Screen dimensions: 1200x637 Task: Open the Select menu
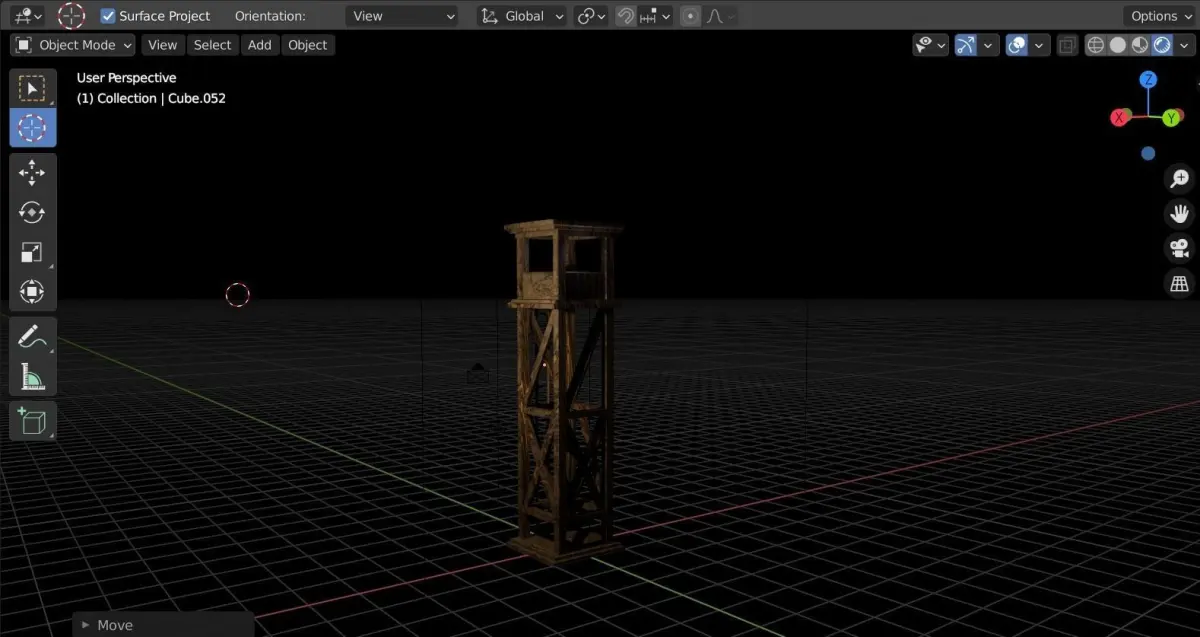coord(212,45)
